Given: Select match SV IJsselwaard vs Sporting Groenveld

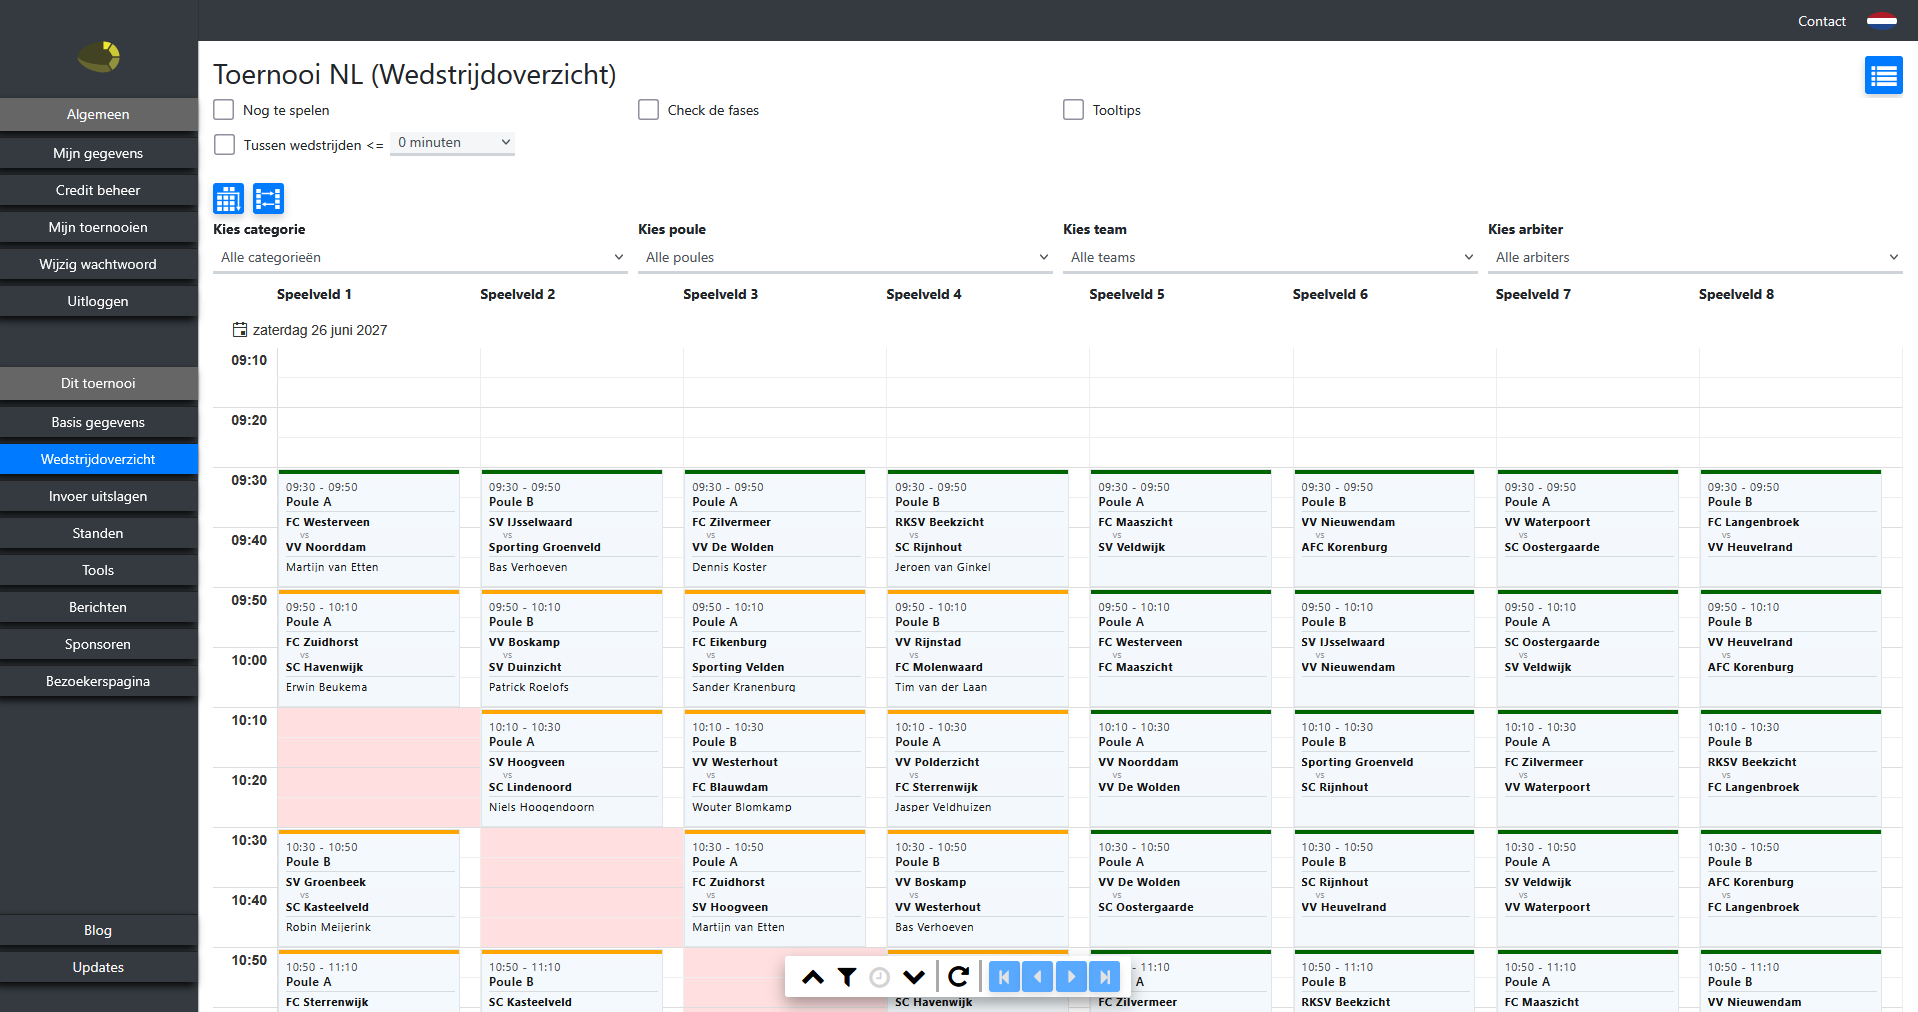Looking at the screenshot, I should (x=571, y=528).
